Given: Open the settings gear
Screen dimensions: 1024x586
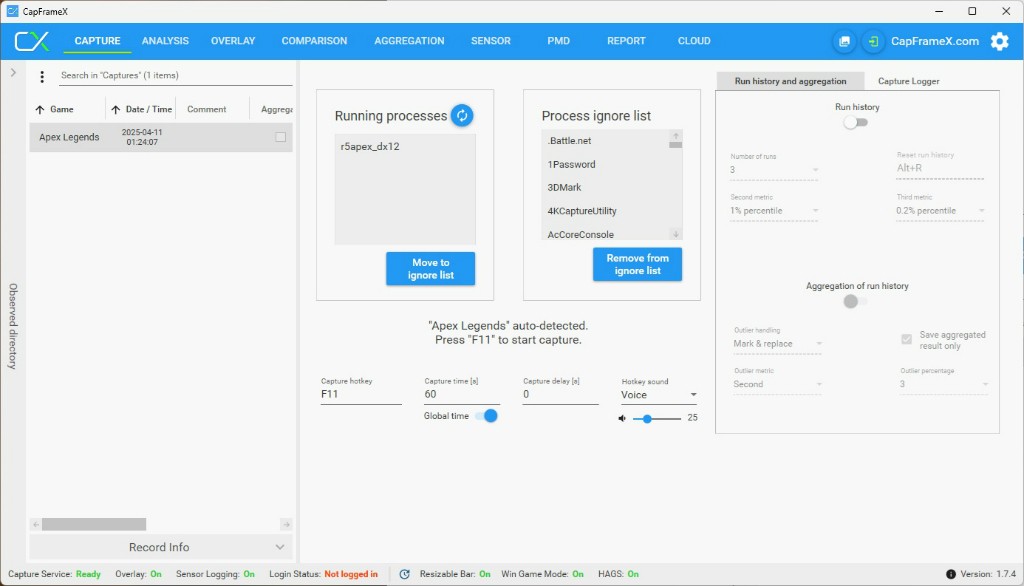Looking at the screenshot, I should coord(999,41).
